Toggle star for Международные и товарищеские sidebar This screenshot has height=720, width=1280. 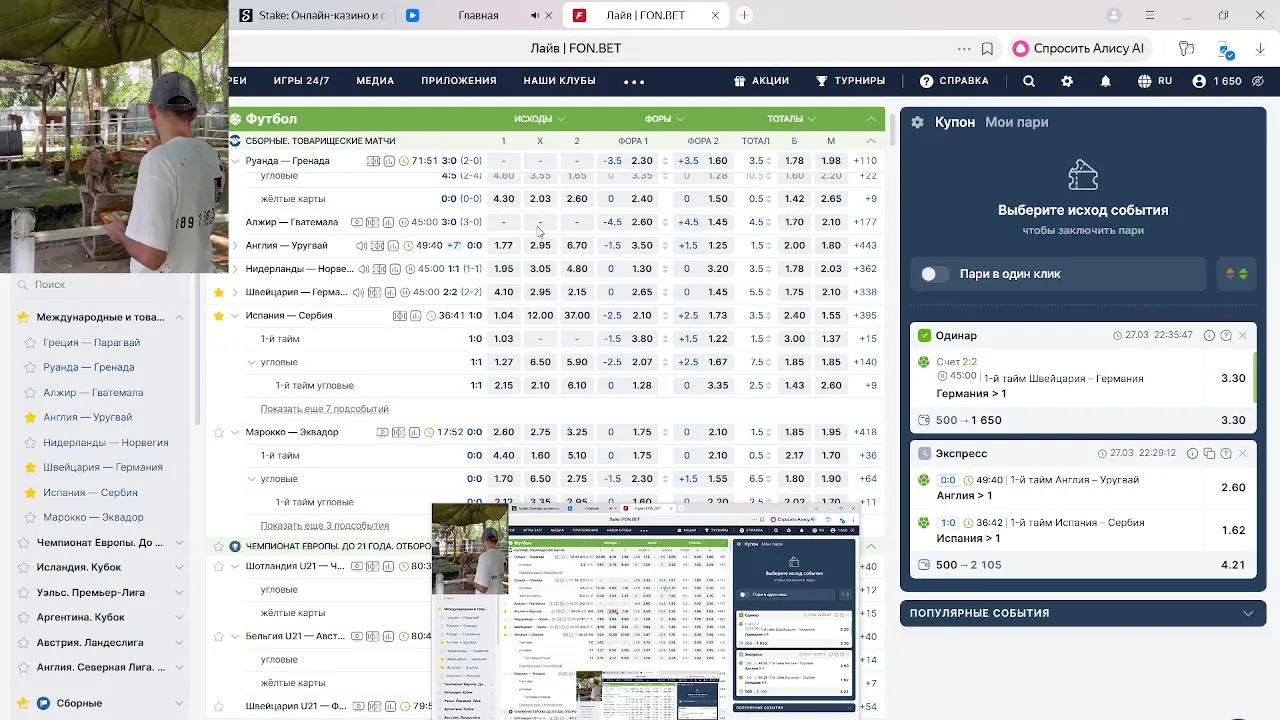coord(23,317)
